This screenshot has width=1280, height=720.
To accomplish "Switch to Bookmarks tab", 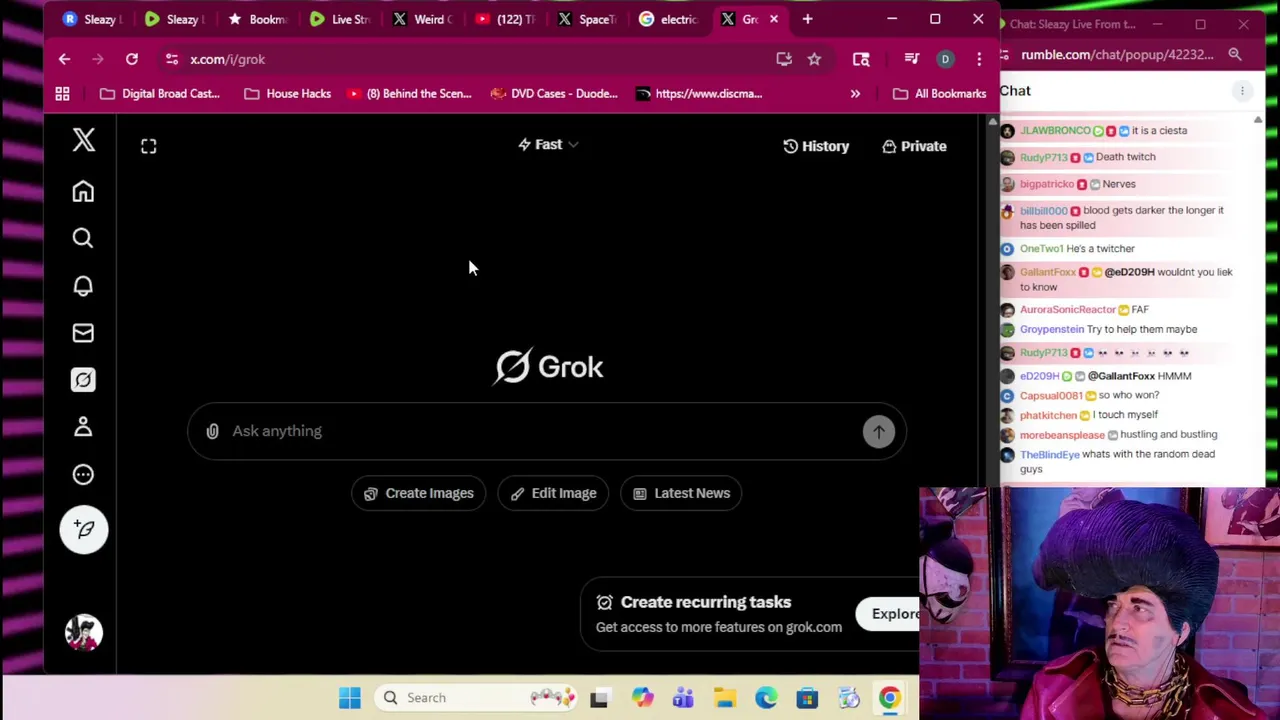I will (257, 19).
